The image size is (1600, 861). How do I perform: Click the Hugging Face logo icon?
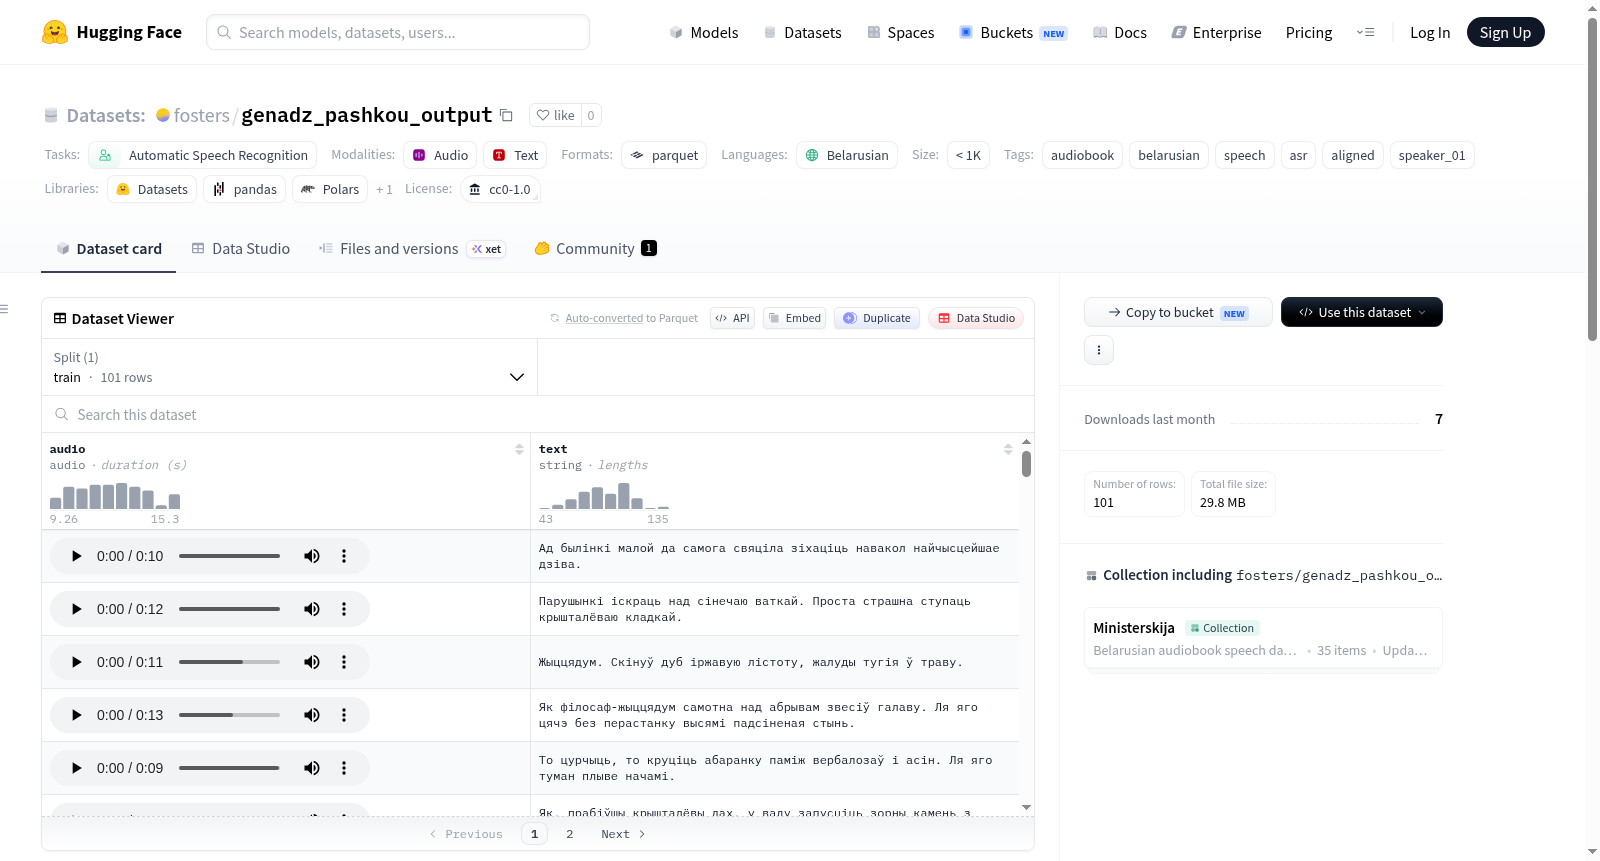pos(55,32)
